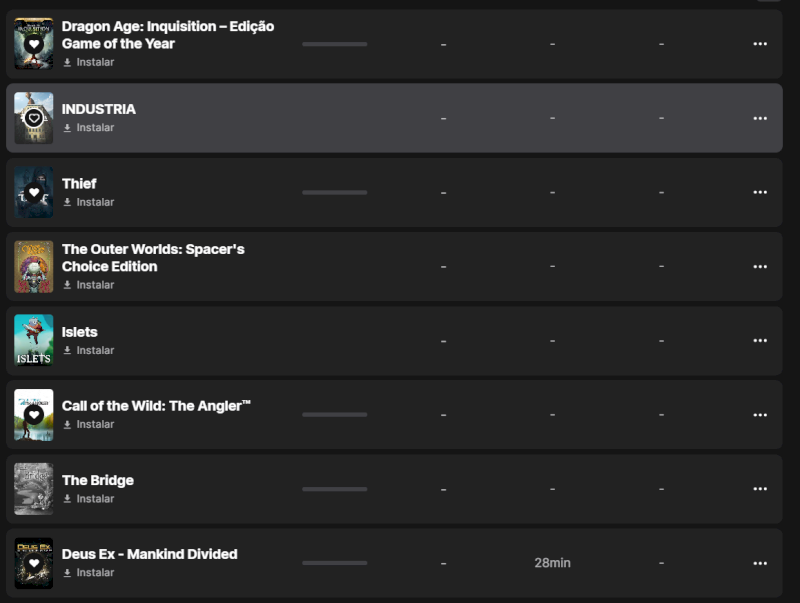Click the heart icon on Deus Ex cover

coord(34,563)
